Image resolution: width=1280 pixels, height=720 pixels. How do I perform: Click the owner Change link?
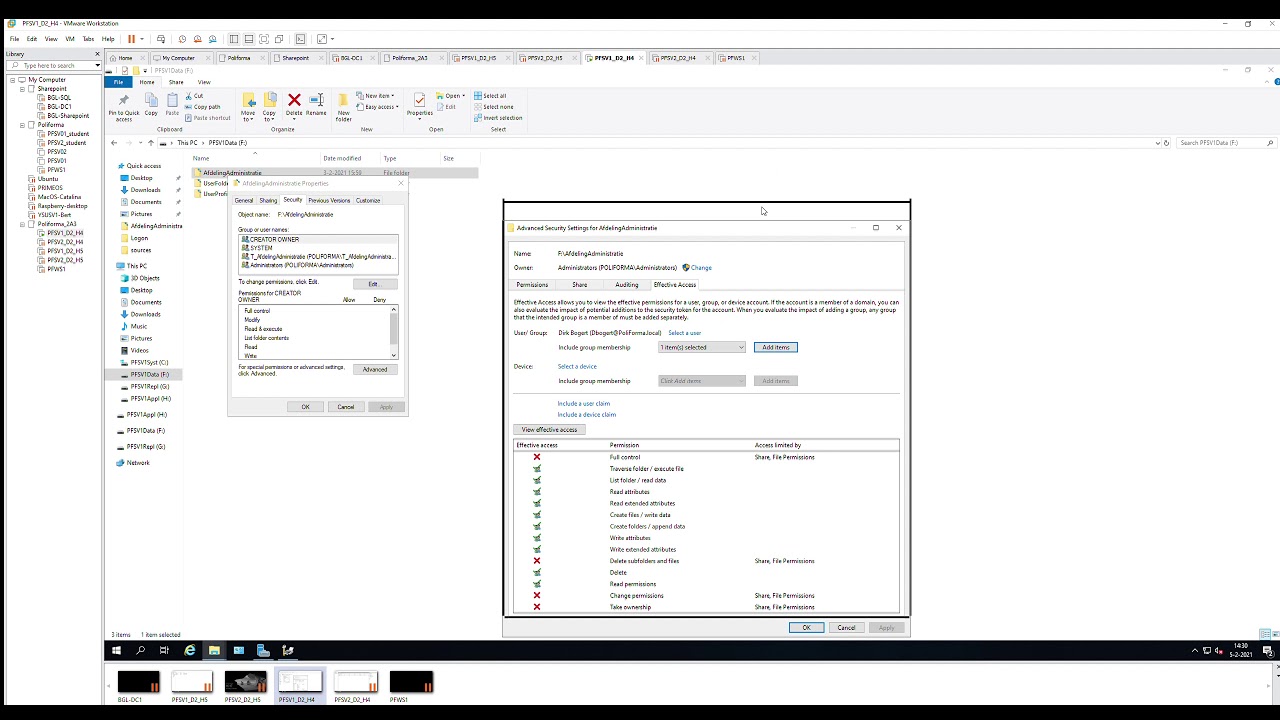(x=701, y=268)
